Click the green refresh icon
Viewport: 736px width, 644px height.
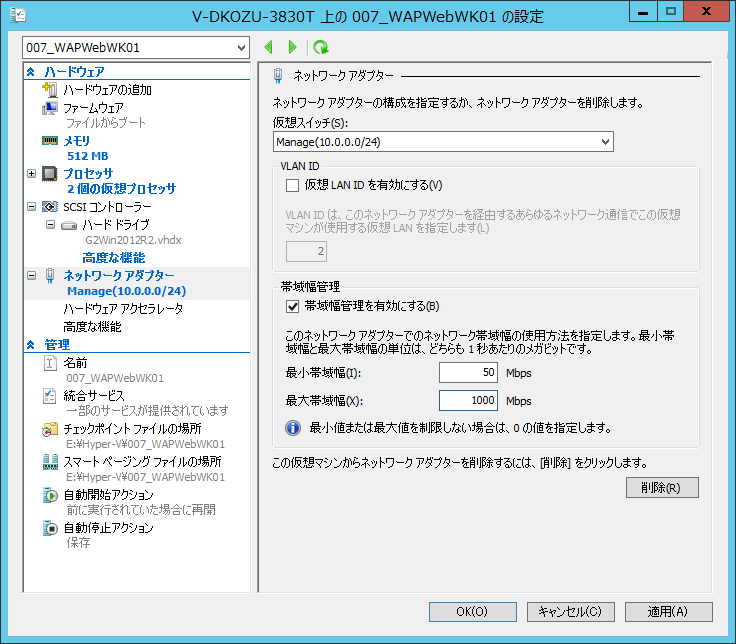click(321, 47)
